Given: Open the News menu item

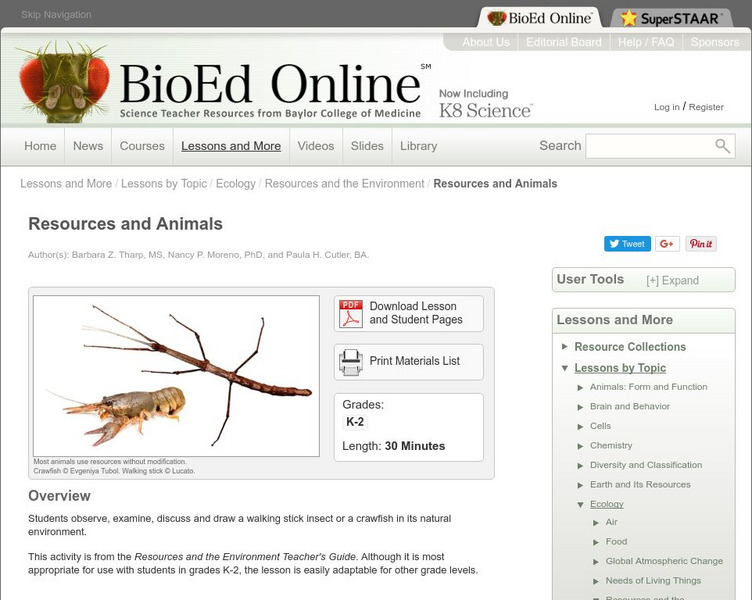Looking at the screenshot, I should pos(88,146).
